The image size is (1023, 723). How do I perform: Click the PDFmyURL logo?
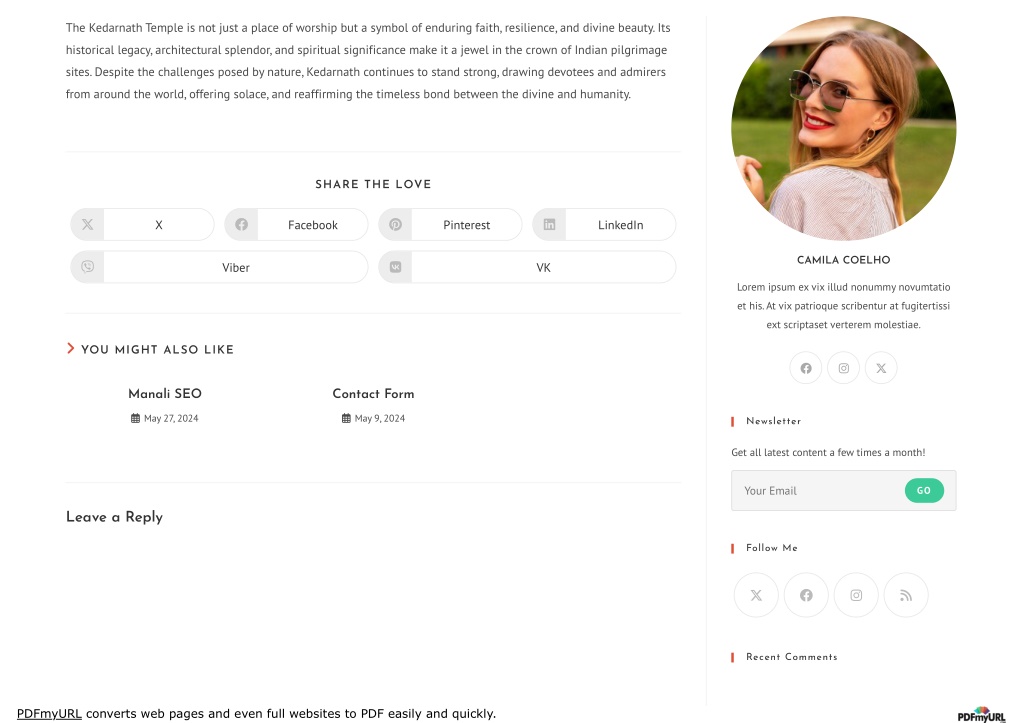tap(981, 715)
